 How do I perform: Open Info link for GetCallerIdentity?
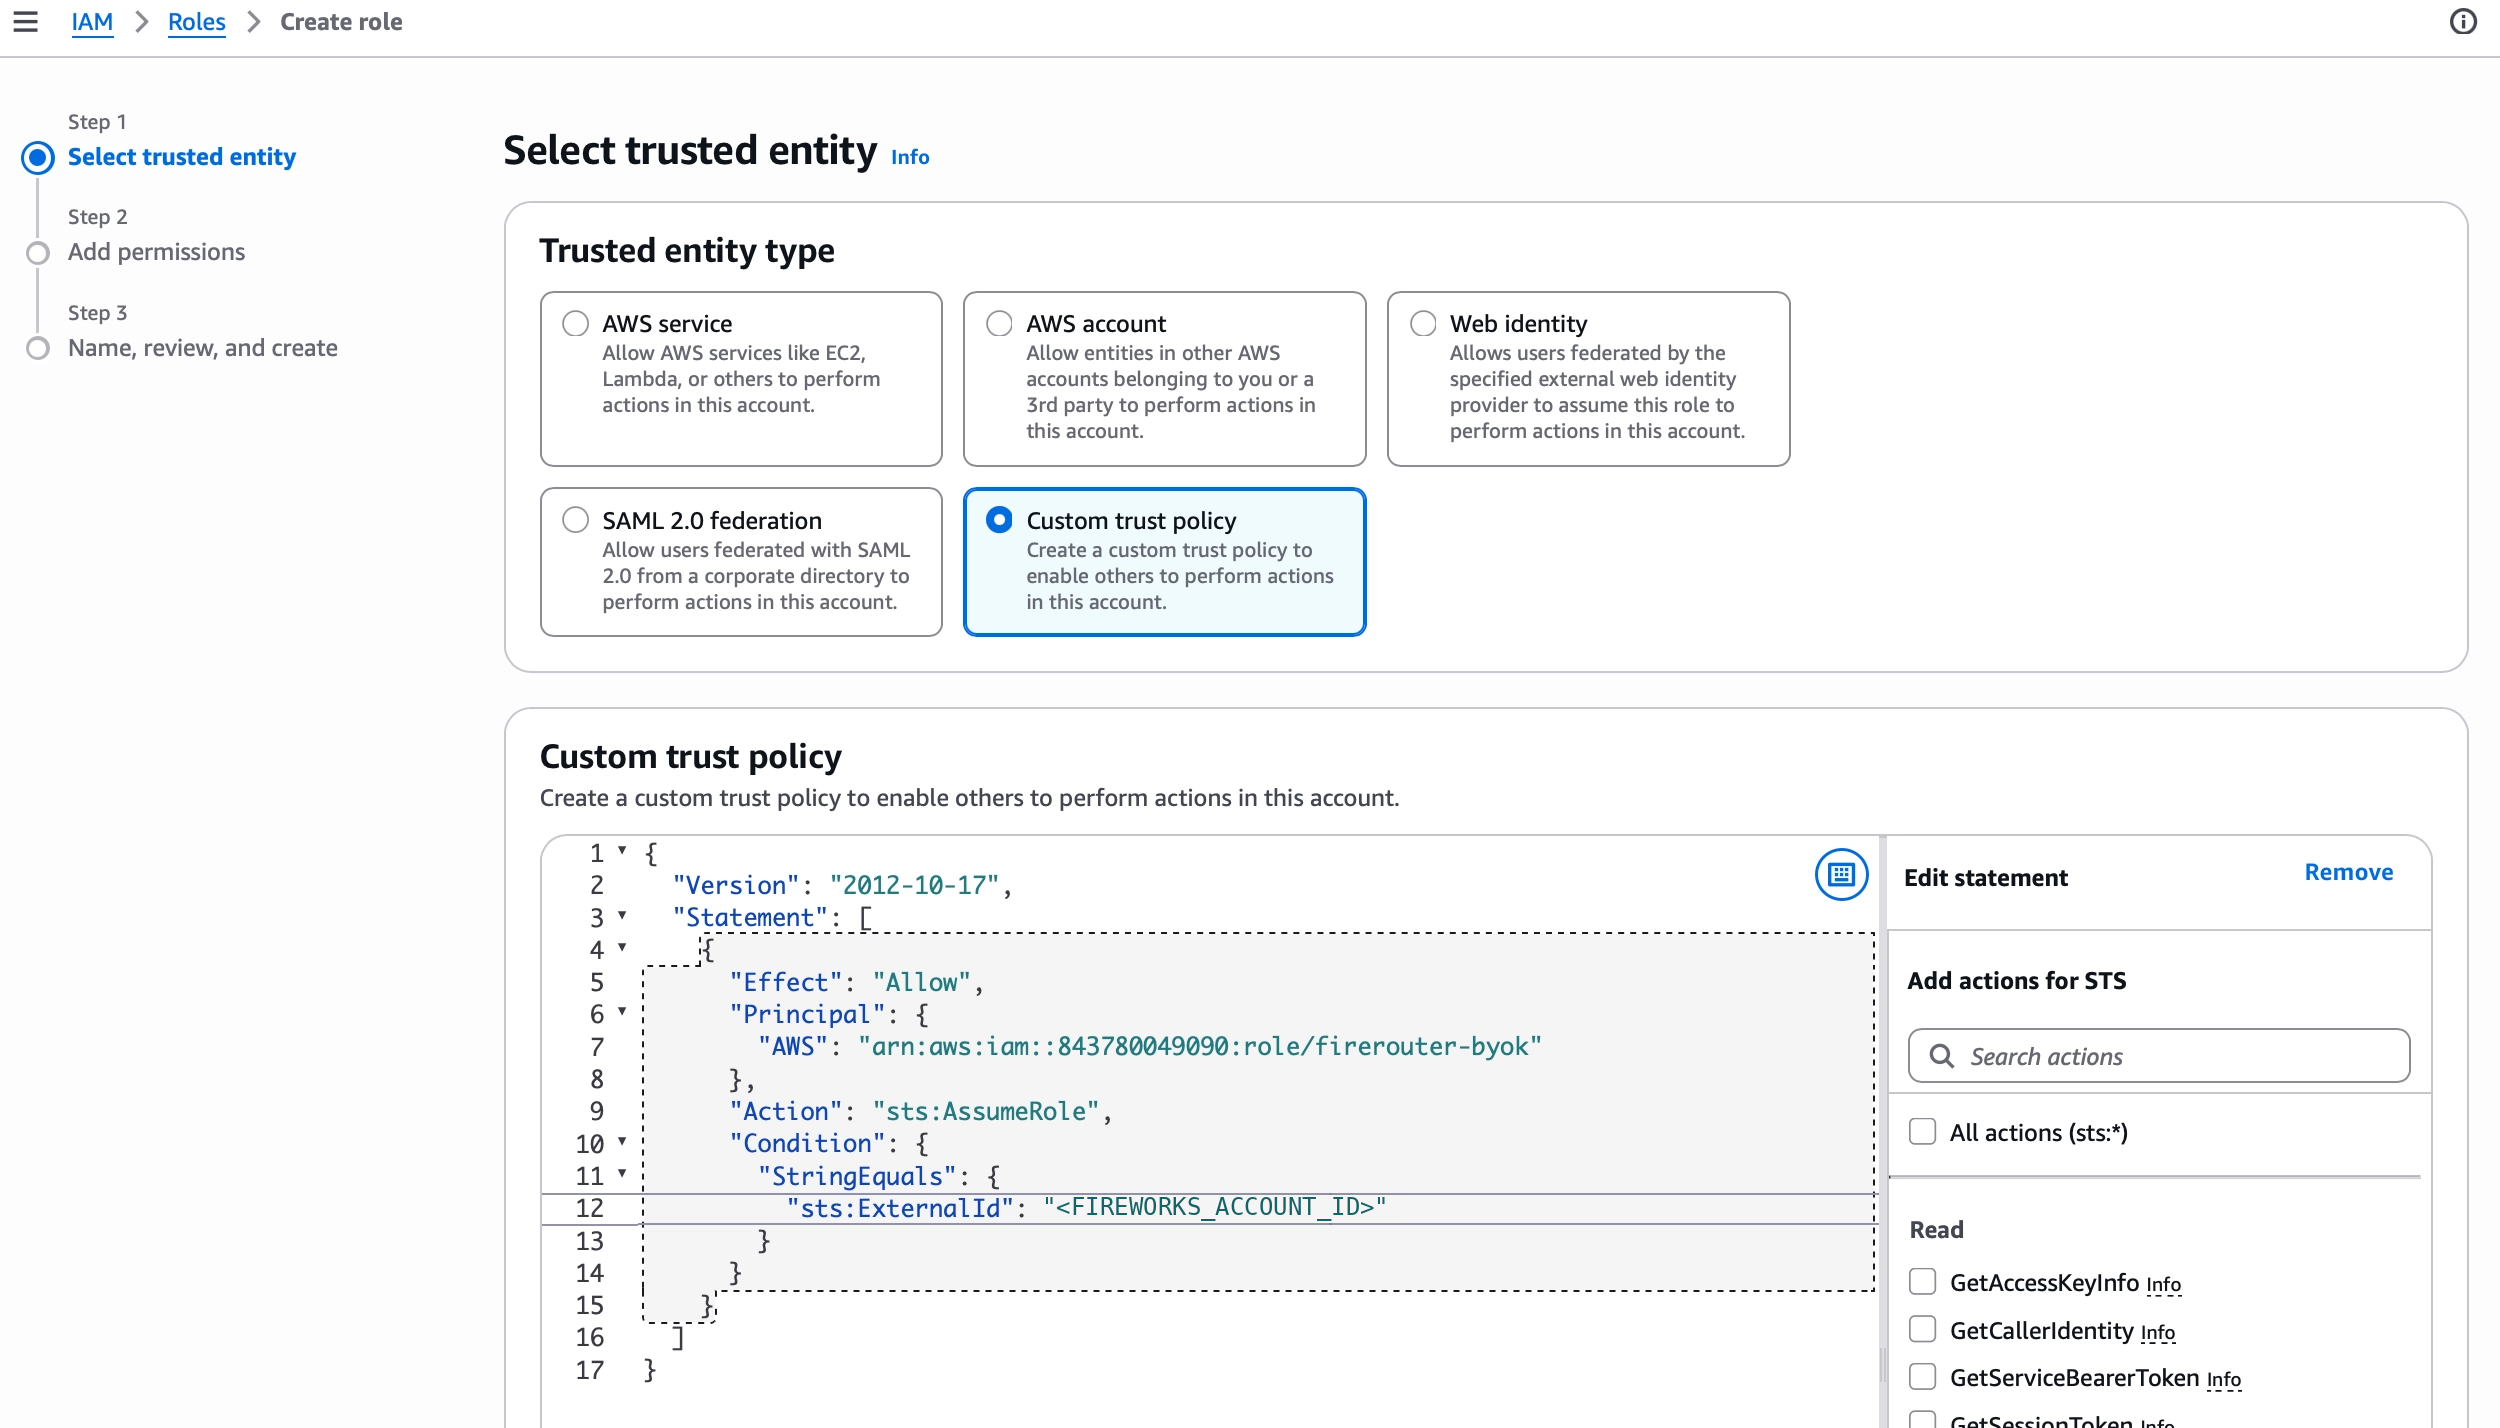click(x=2158, y=1333)
